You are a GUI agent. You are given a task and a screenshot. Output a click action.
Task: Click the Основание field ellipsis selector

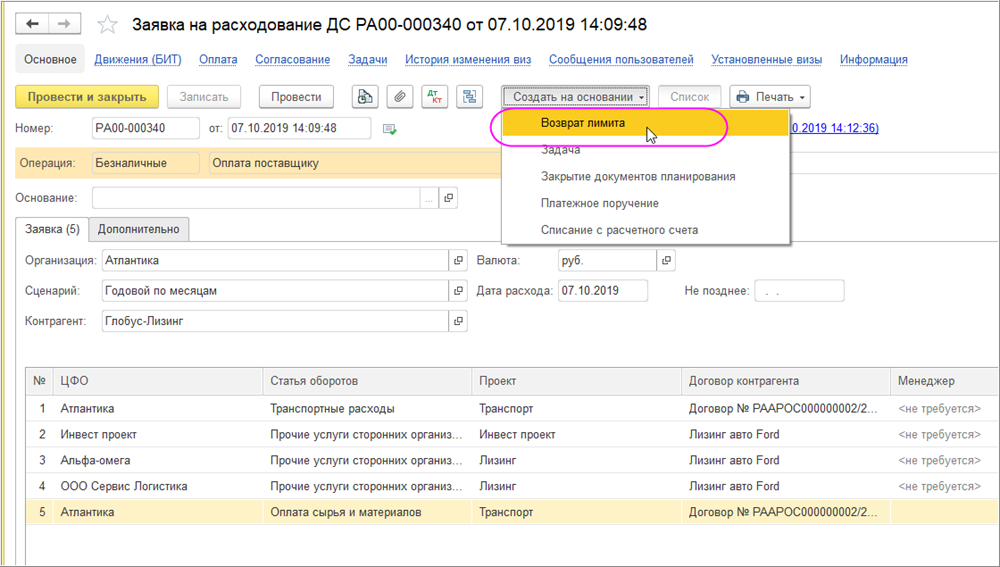pos(429,198)
